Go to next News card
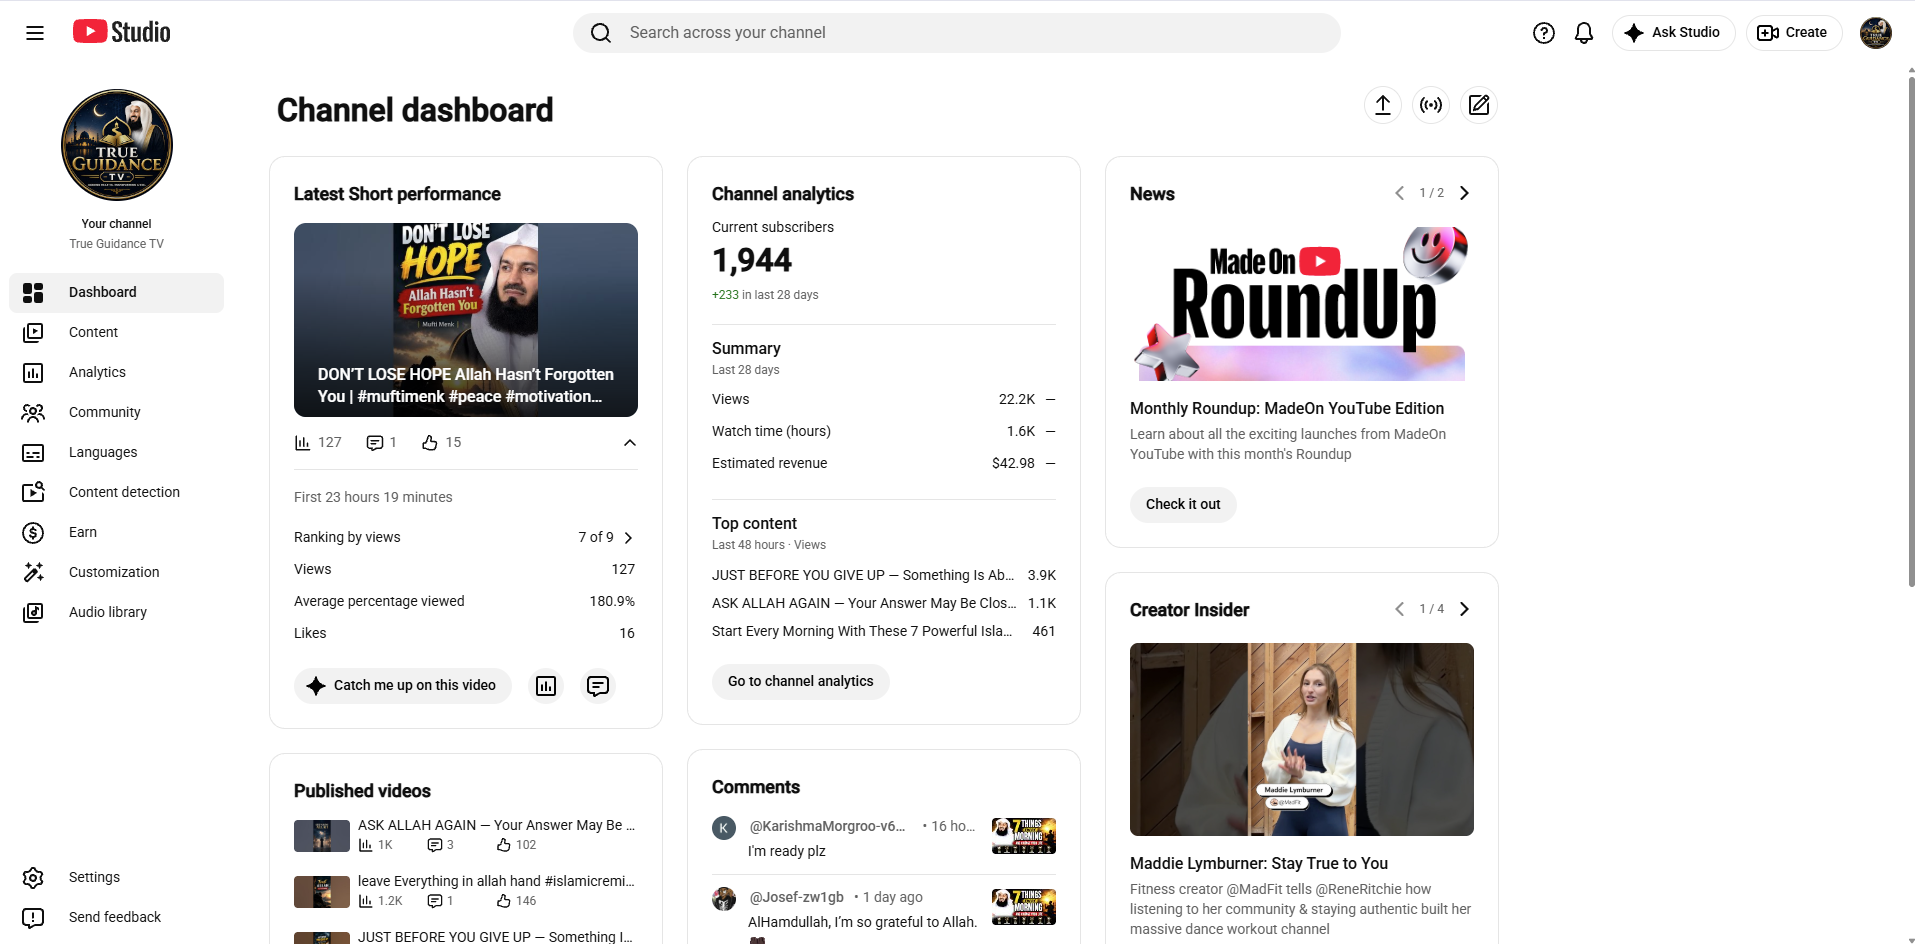This screenshot has height=944, width=1915. click(1464, 193)
